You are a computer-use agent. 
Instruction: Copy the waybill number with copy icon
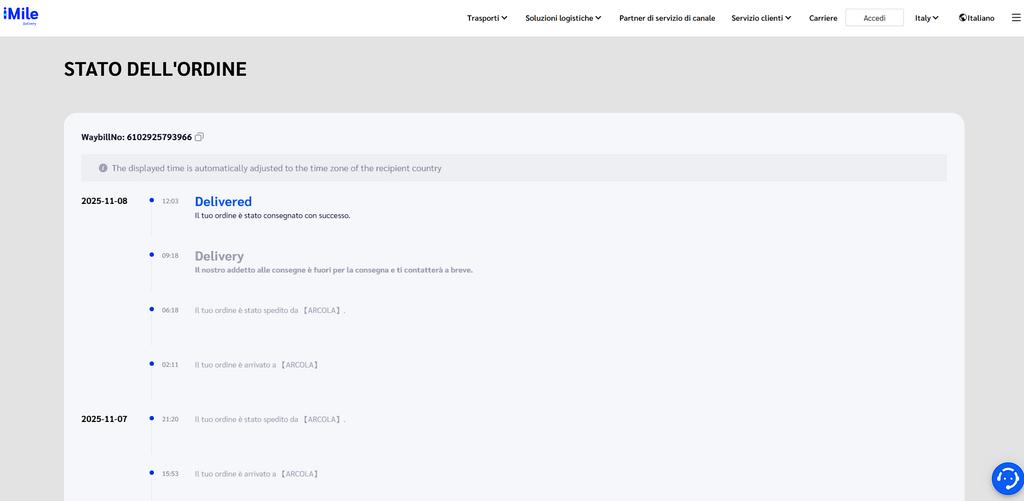pyautogui.click(x=200, y=137)
